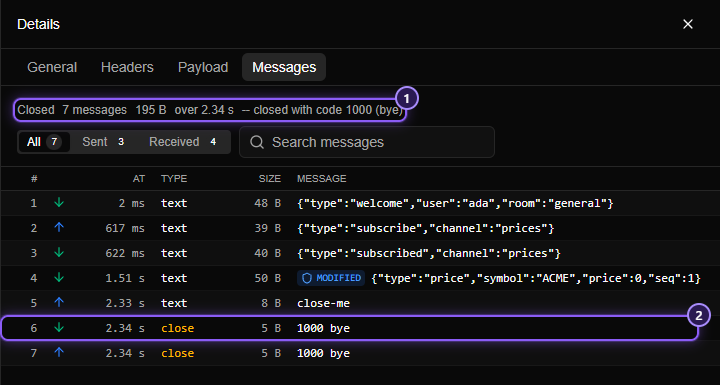Viewport: 720px width, 385px height.
Task: Click the '2 ms' timestamp
Action: pyautogui.click(x=131, y=203)
